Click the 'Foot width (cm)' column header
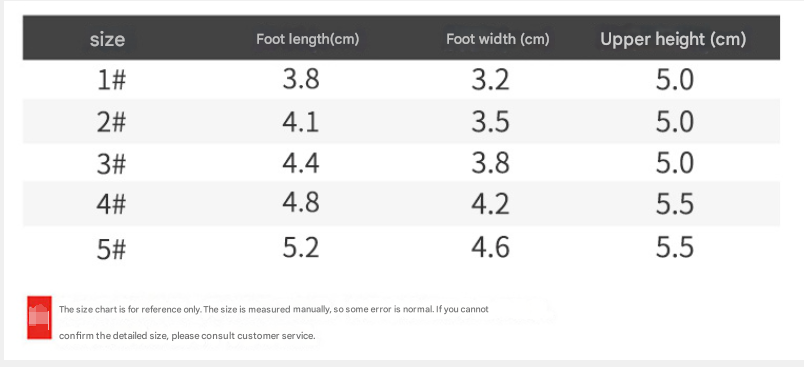 [x=497, y=39]
